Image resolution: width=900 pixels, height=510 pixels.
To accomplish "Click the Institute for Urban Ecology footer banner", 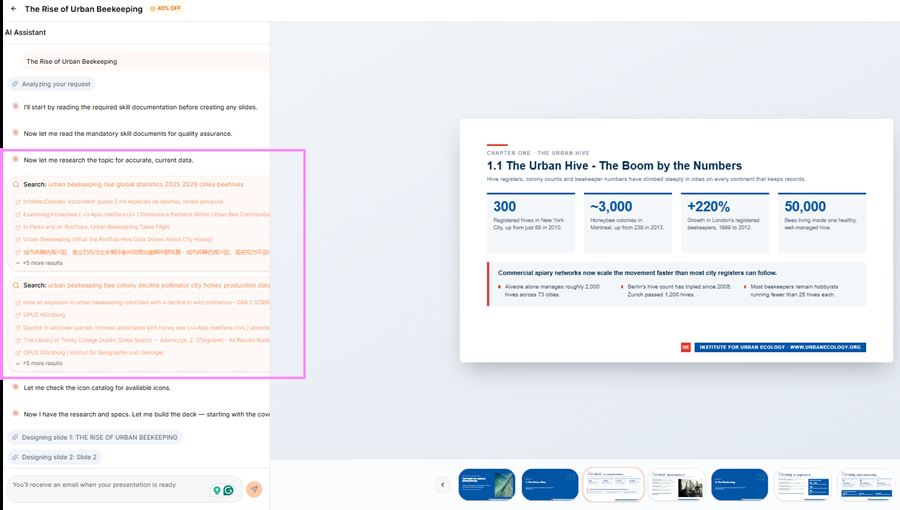I will (x=780, y=347).
